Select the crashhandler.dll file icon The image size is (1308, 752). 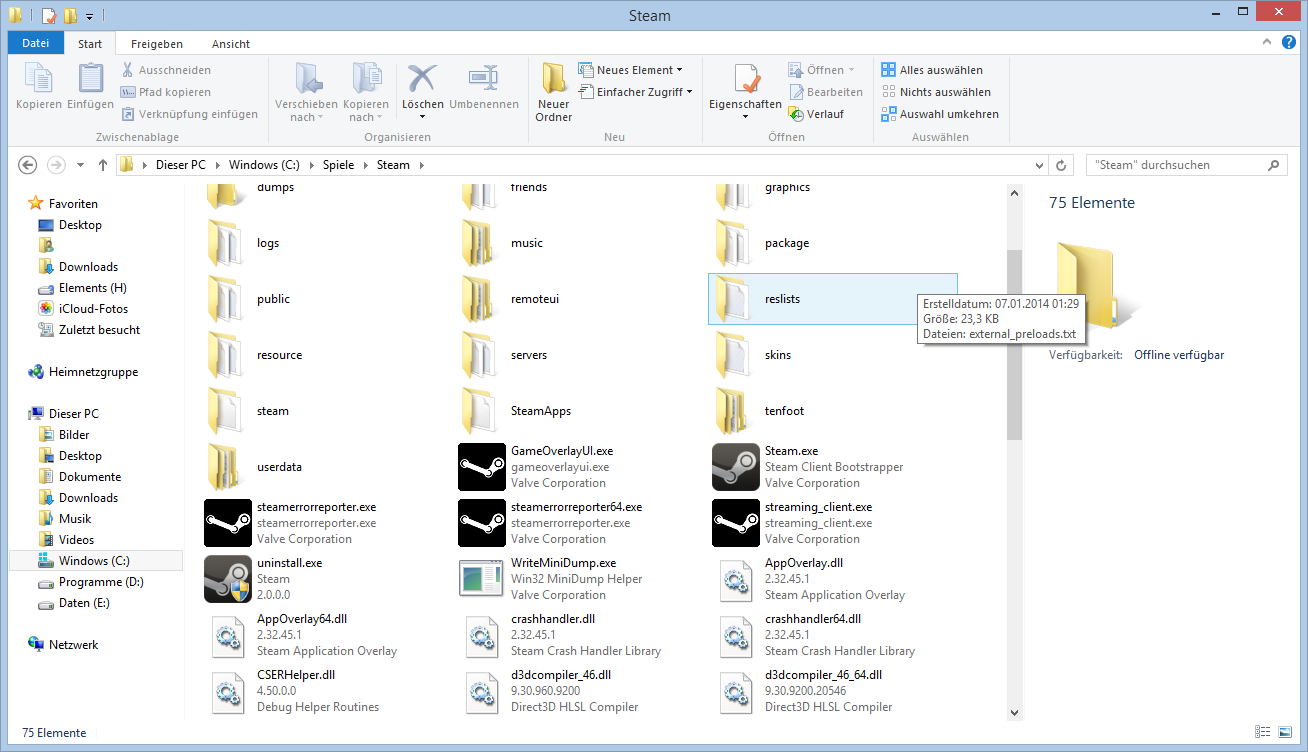(x=482, y=635)
